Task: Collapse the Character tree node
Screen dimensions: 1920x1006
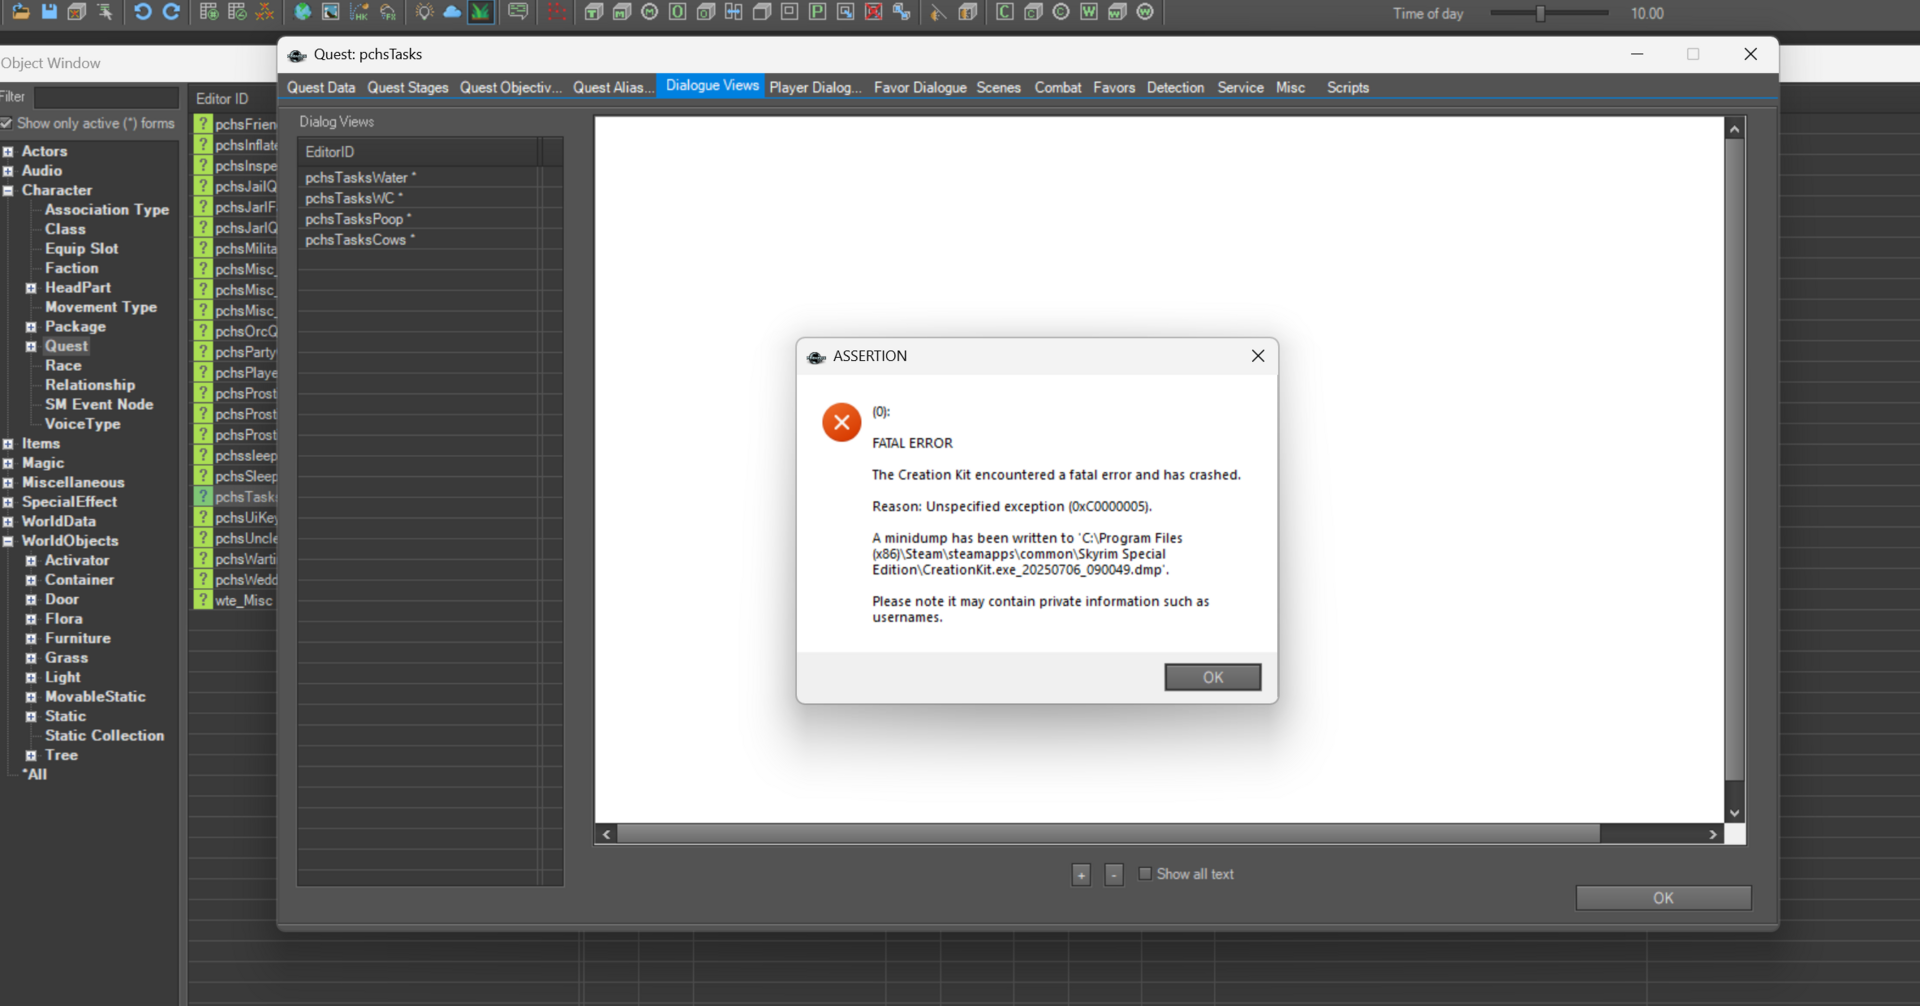Action: tap(8, 190)
